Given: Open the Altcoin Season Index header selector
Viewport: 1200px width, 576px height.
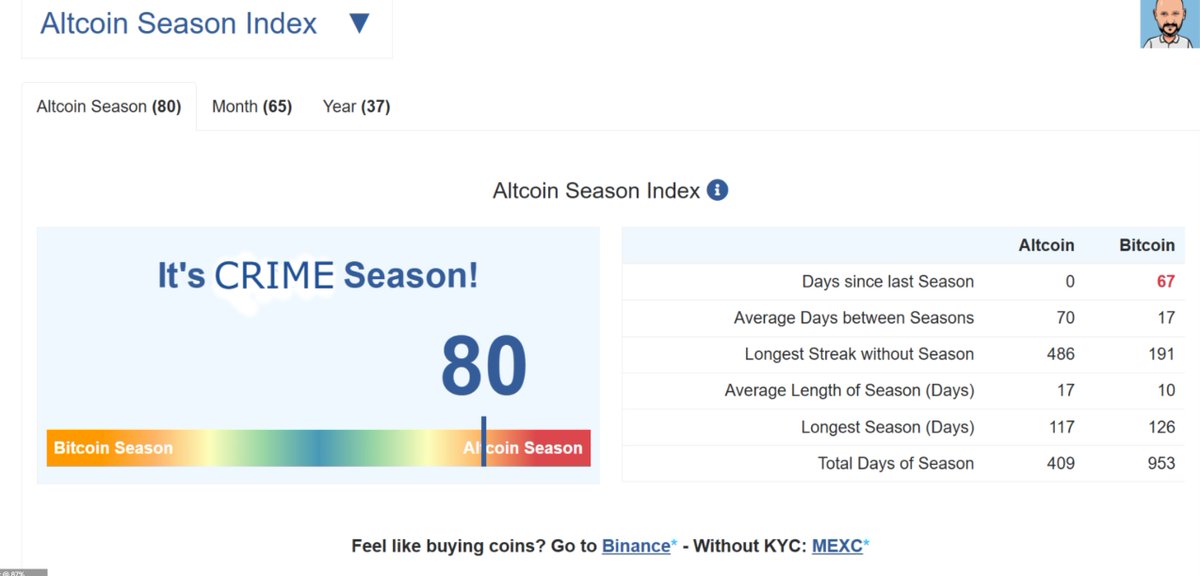Looking at the screenshot, I should (206, 28).
